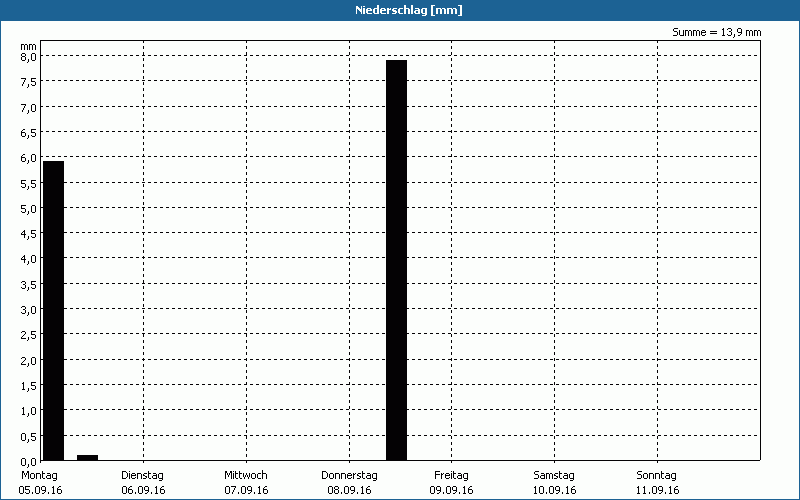Click the 5,5 y-axis value

29,184
